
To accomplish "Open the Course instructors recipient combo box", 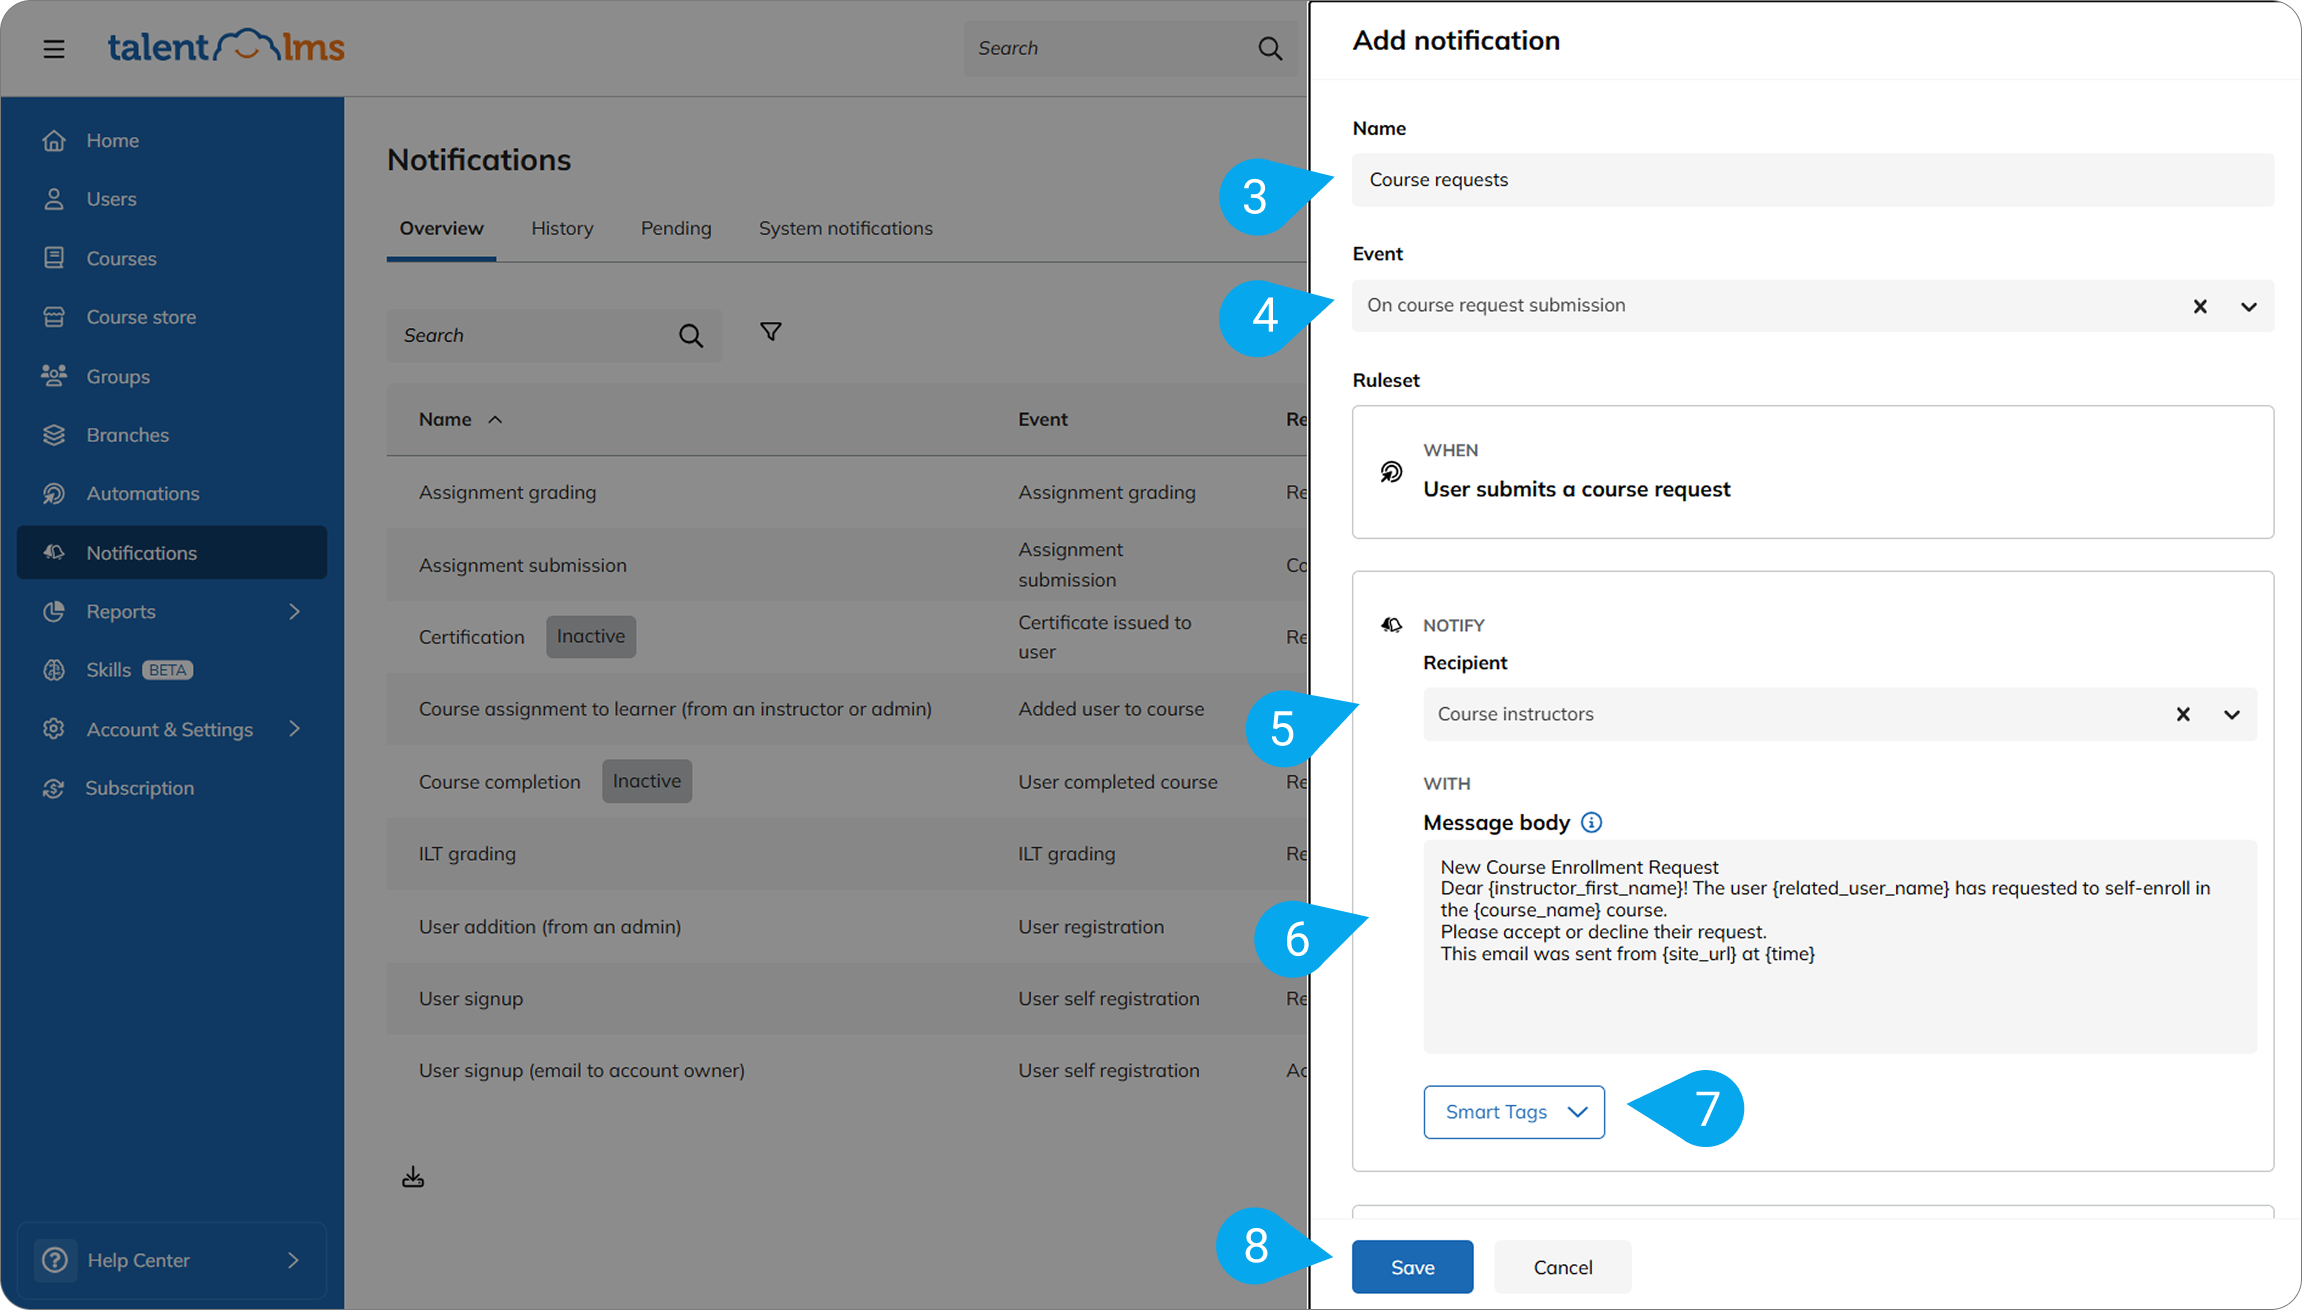I will coord(1840,714).
